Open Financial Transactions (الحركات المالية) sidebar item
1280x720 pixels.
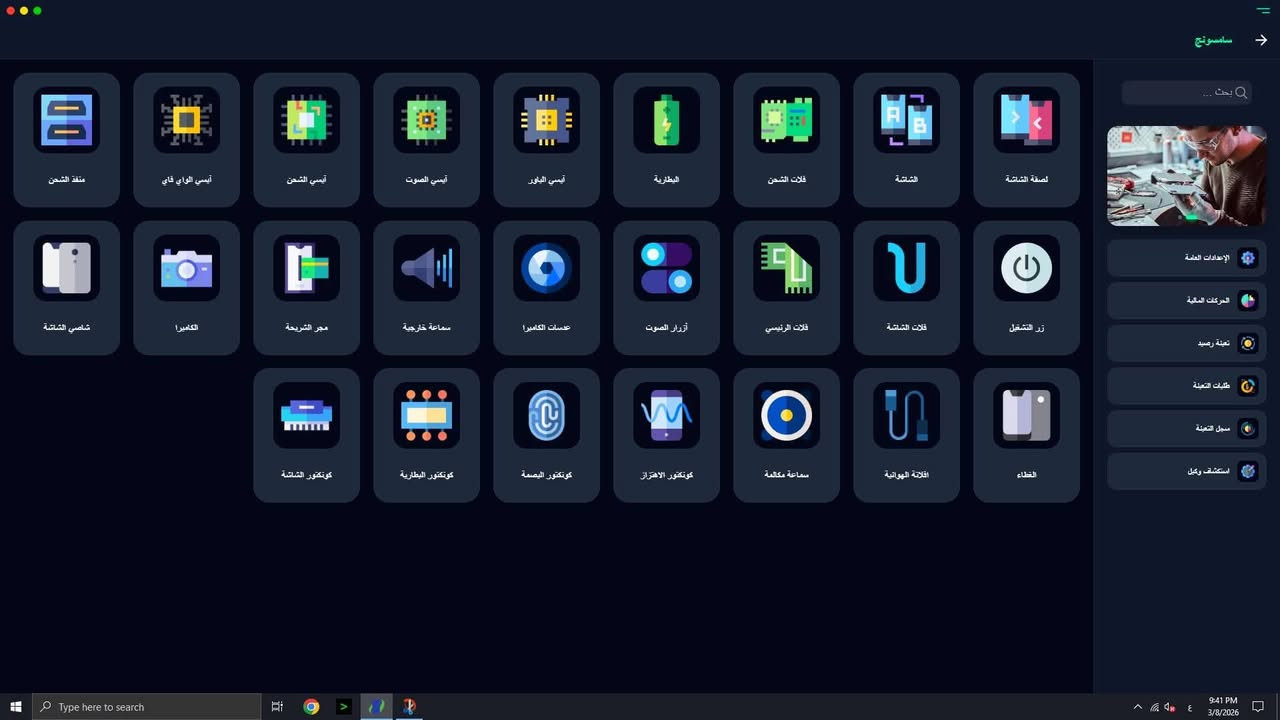pos(1186,300)
